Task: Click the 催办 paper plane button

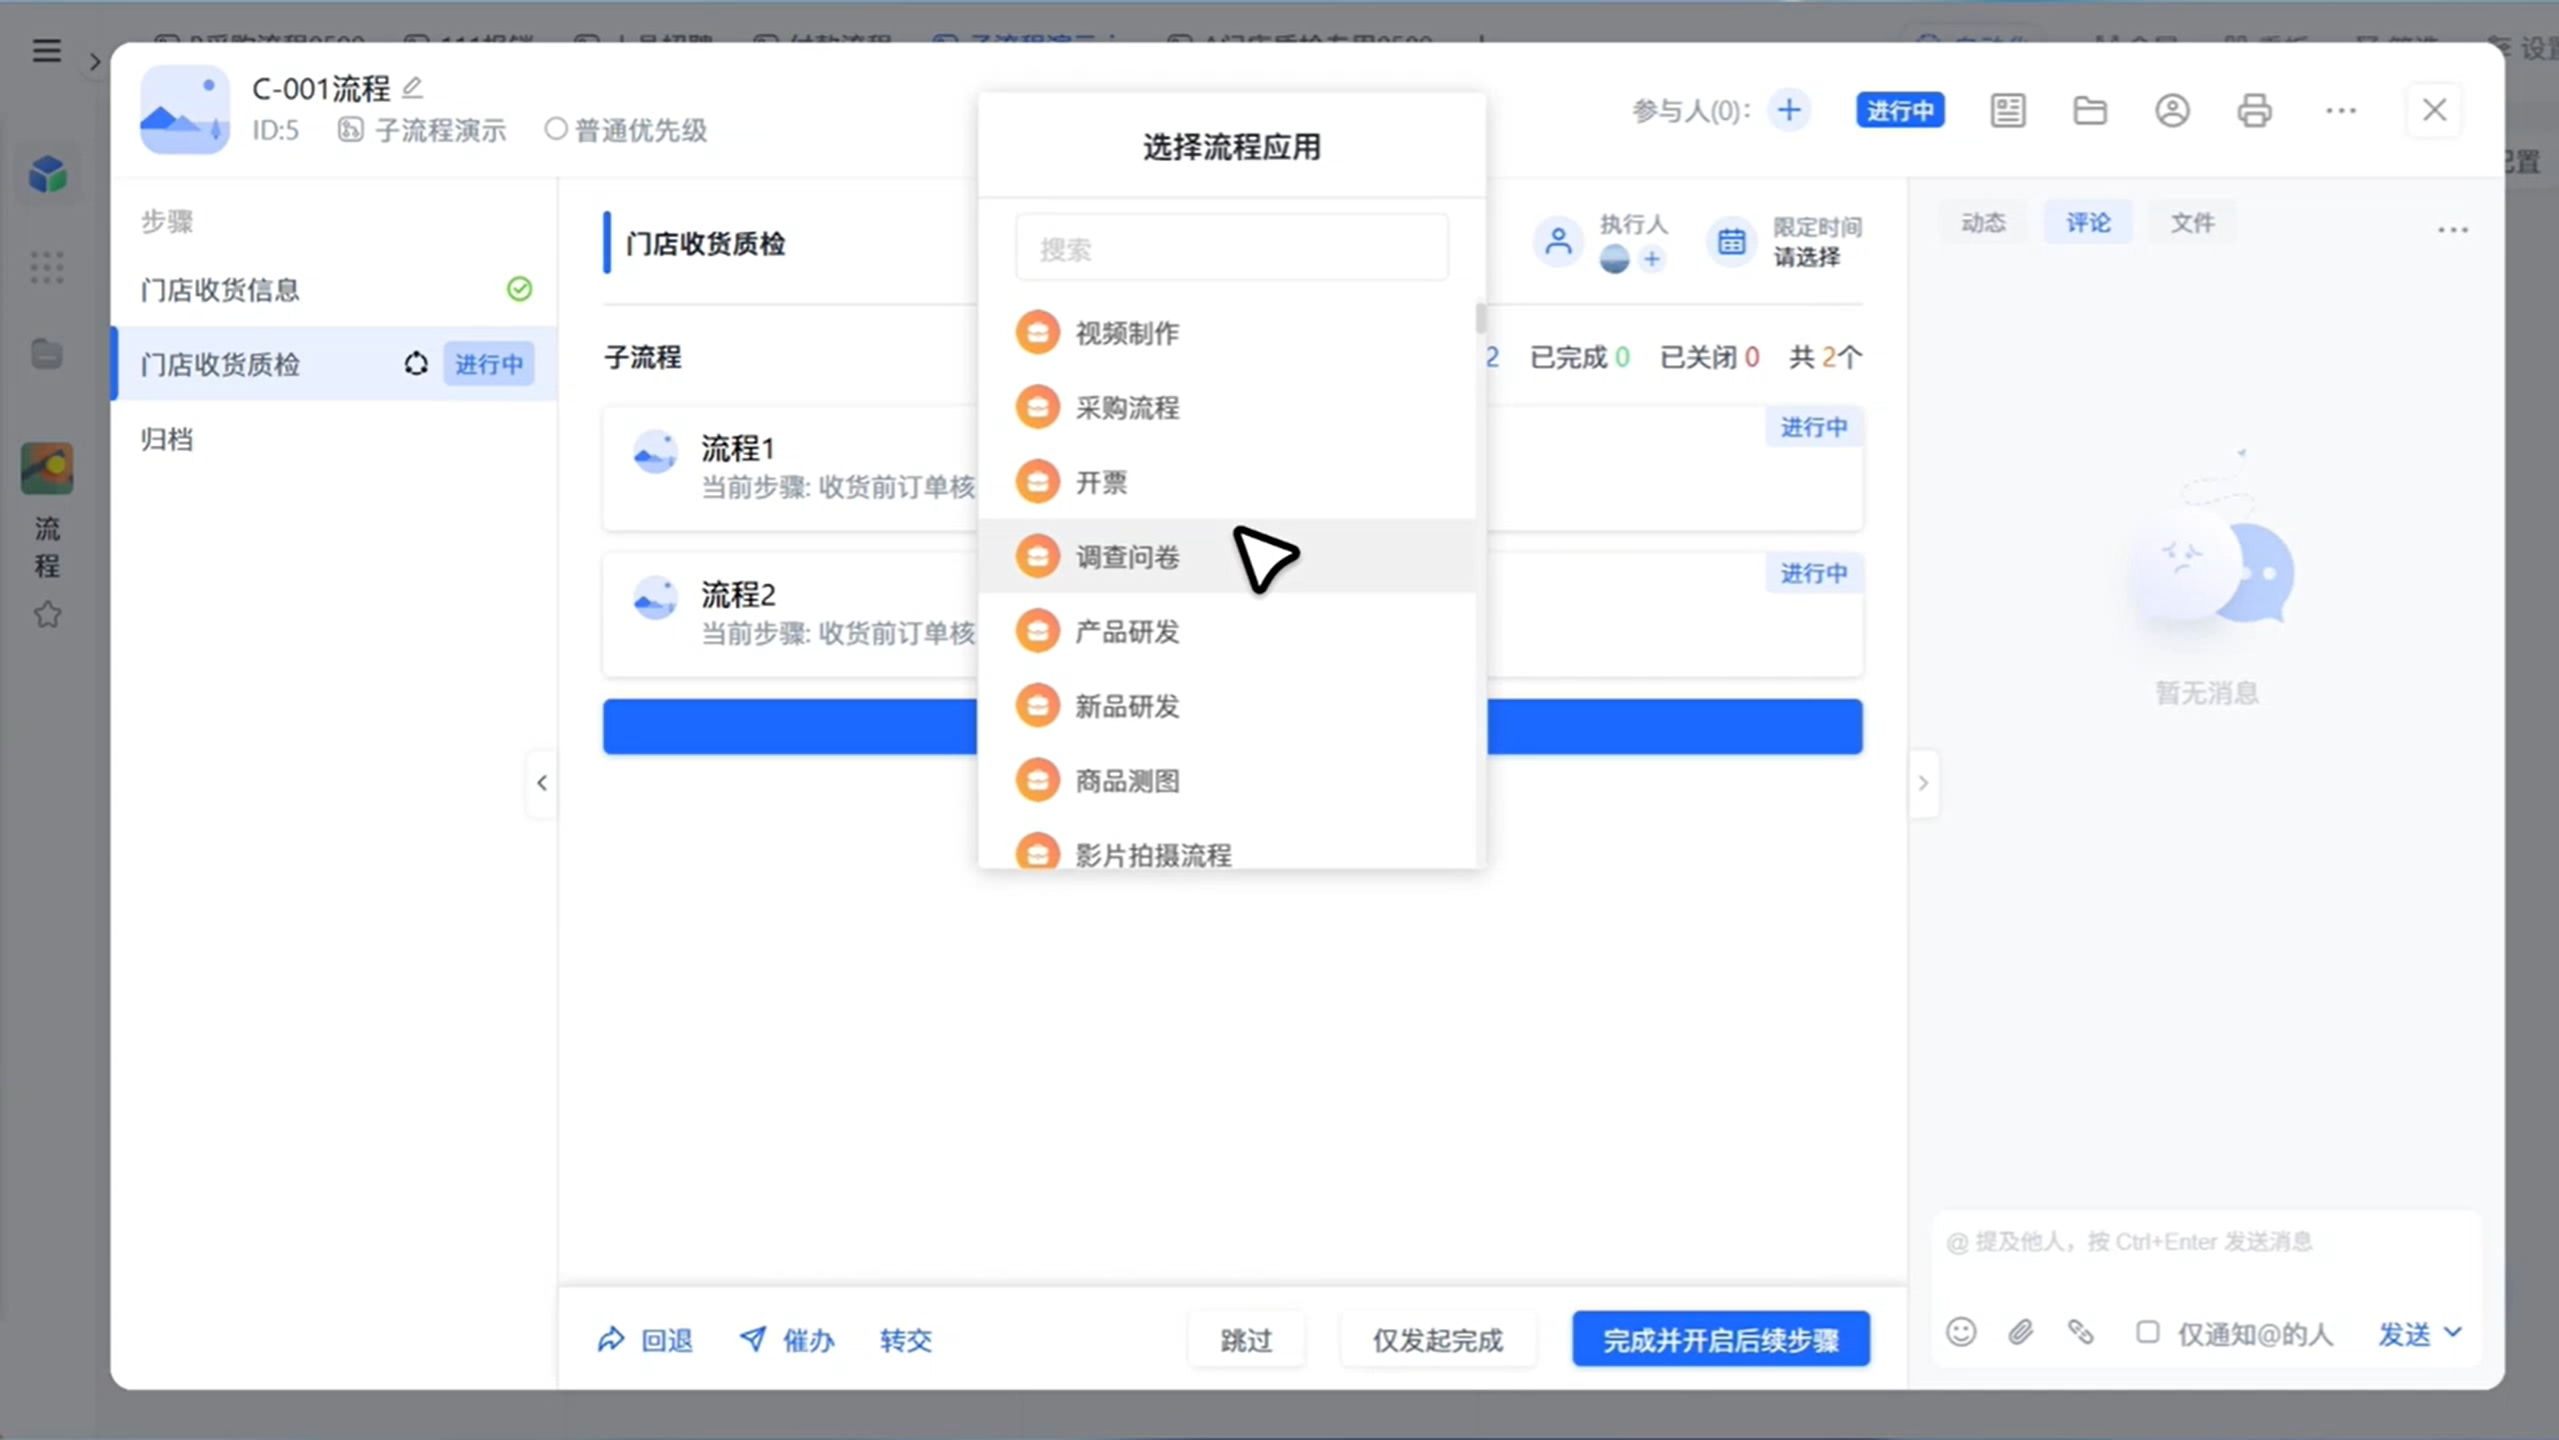Action: tap(787, 1339)
